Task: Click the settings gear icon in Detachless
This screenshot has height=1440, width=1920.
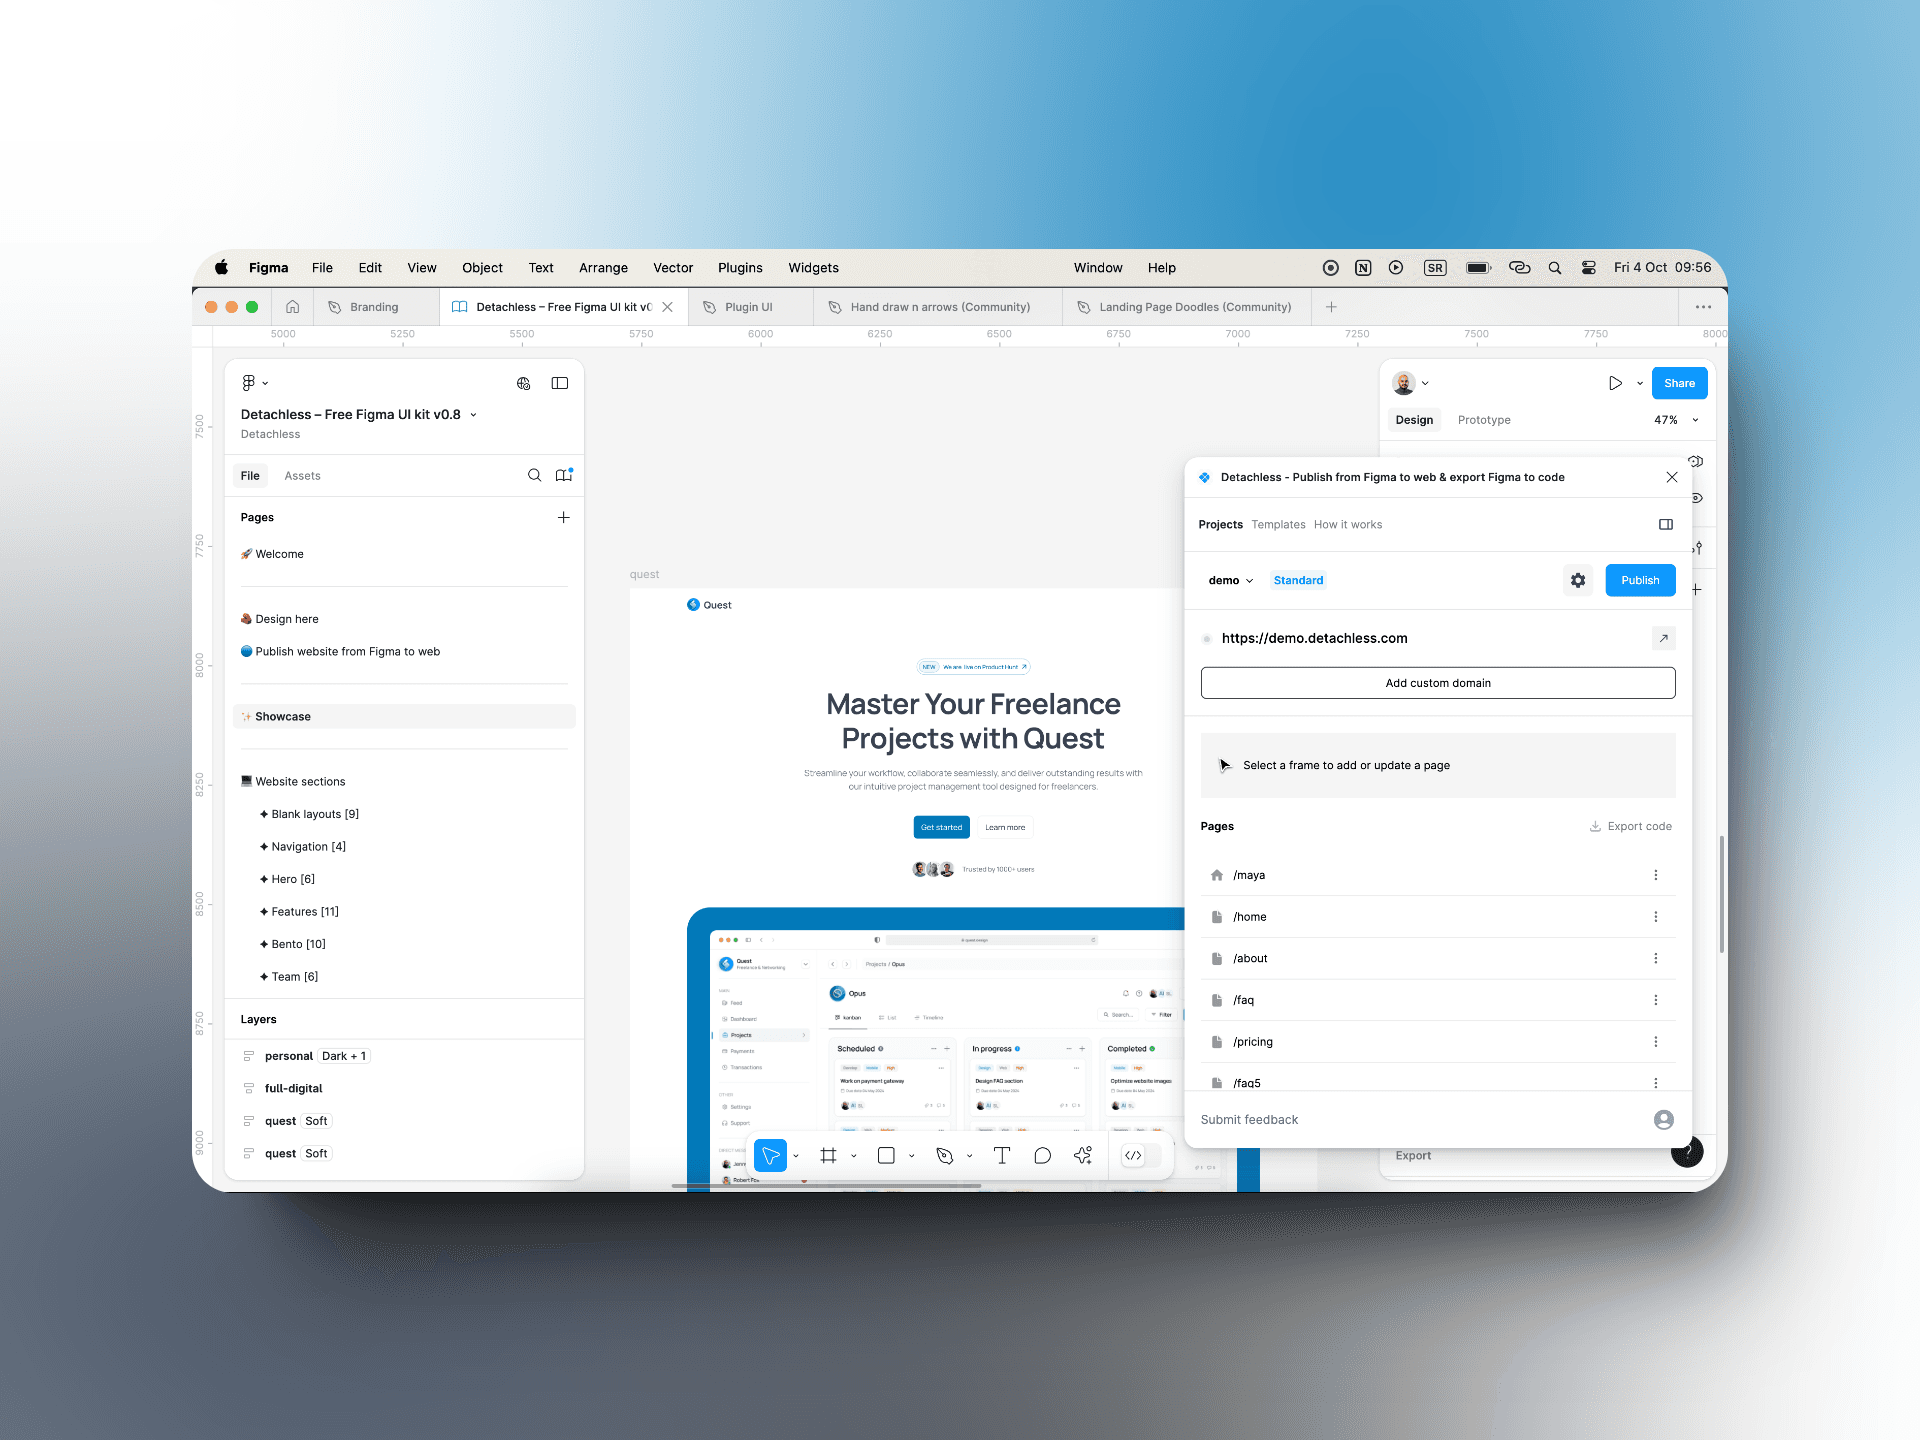Action: coord(1578,579)
